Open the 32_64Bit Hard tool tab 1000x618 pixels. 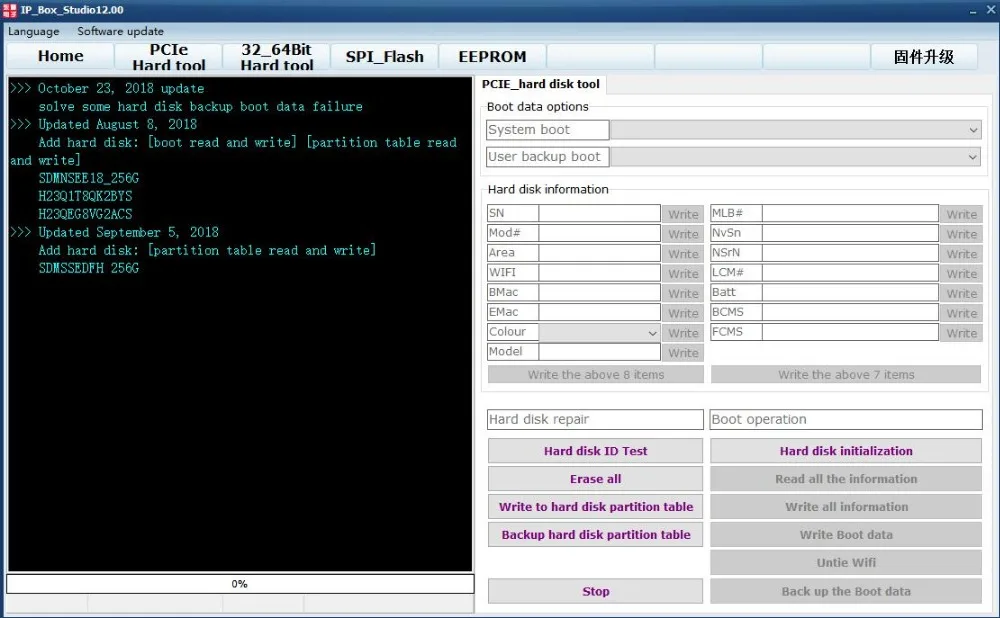276,56
